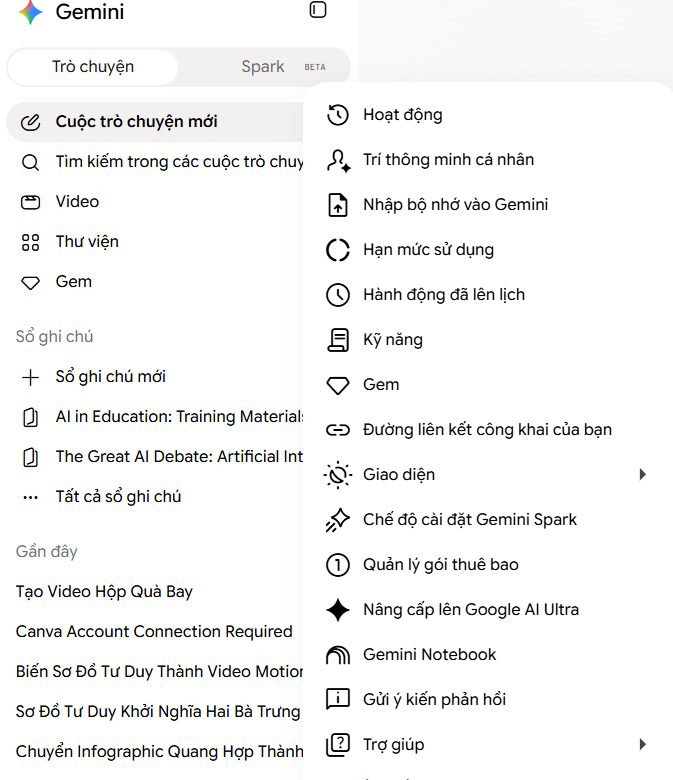Image resolution: width=673 pixels, height=780 pixels.
Task: Click the Gemini Spark shooting star icon
Action: (x=338, y=520)
